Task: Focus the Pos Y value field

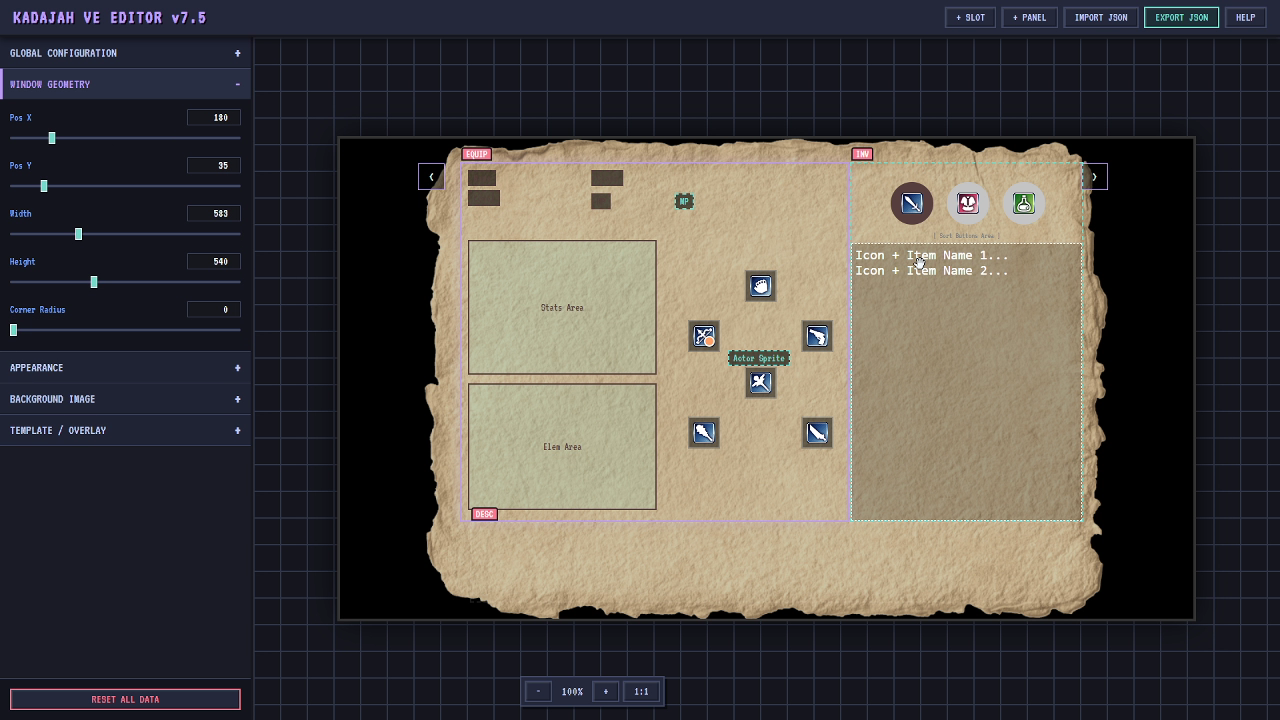Action: click(x=214, y=165)
